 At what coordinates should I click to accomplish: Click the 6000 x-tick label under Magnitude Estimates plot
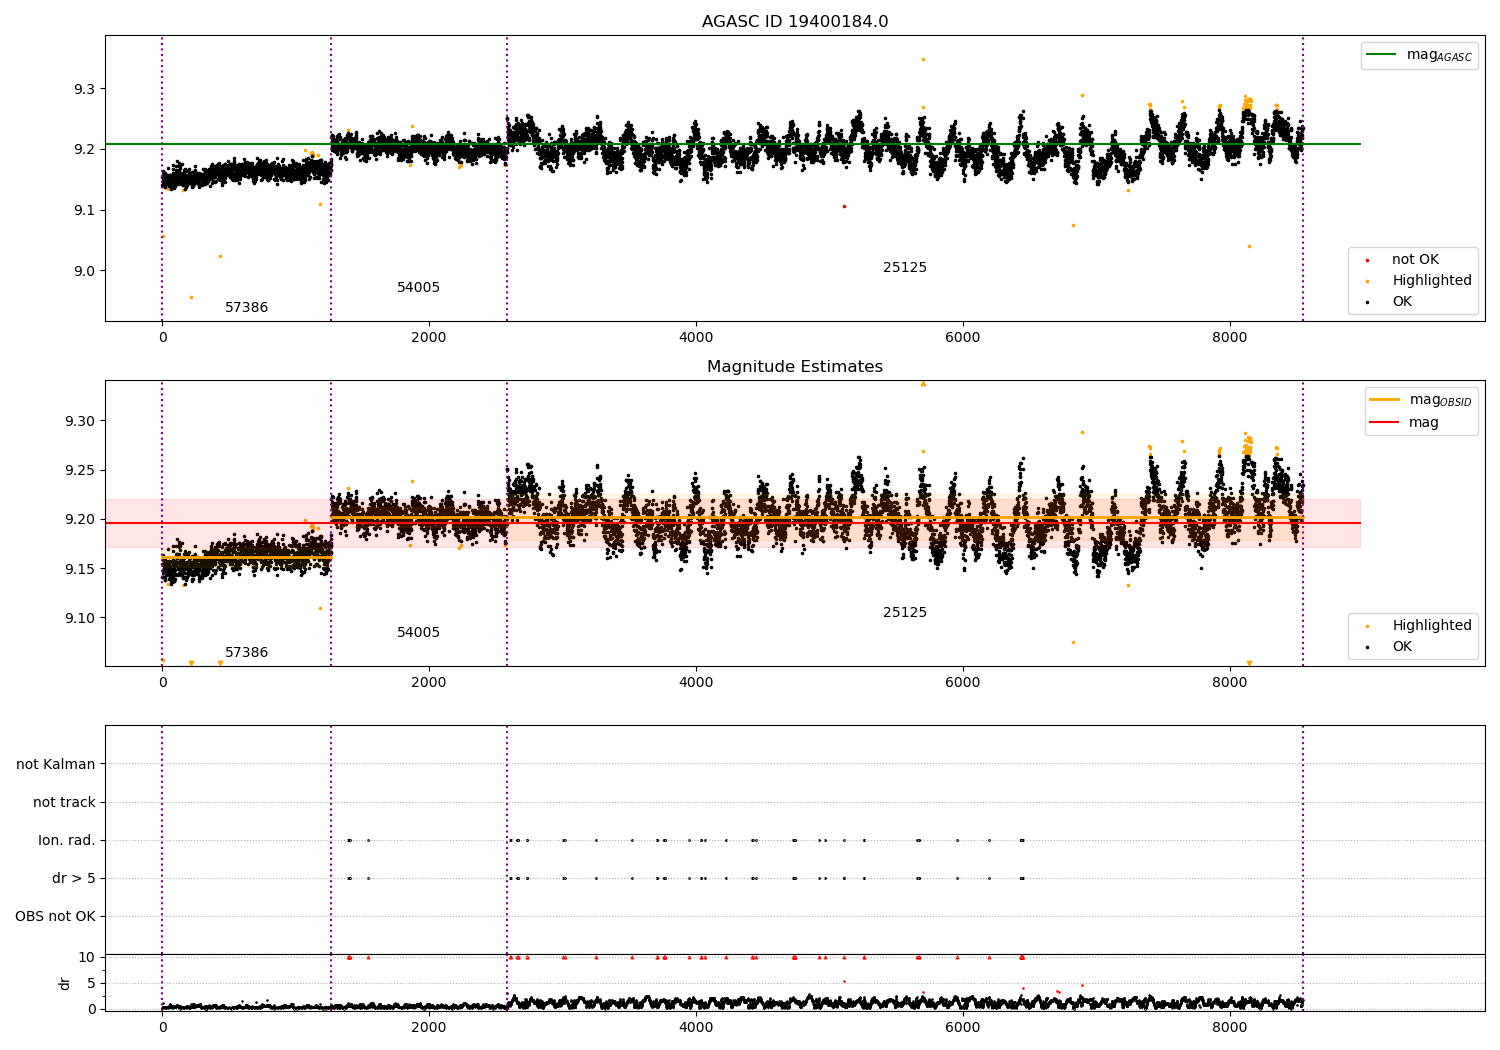(963, 683)
